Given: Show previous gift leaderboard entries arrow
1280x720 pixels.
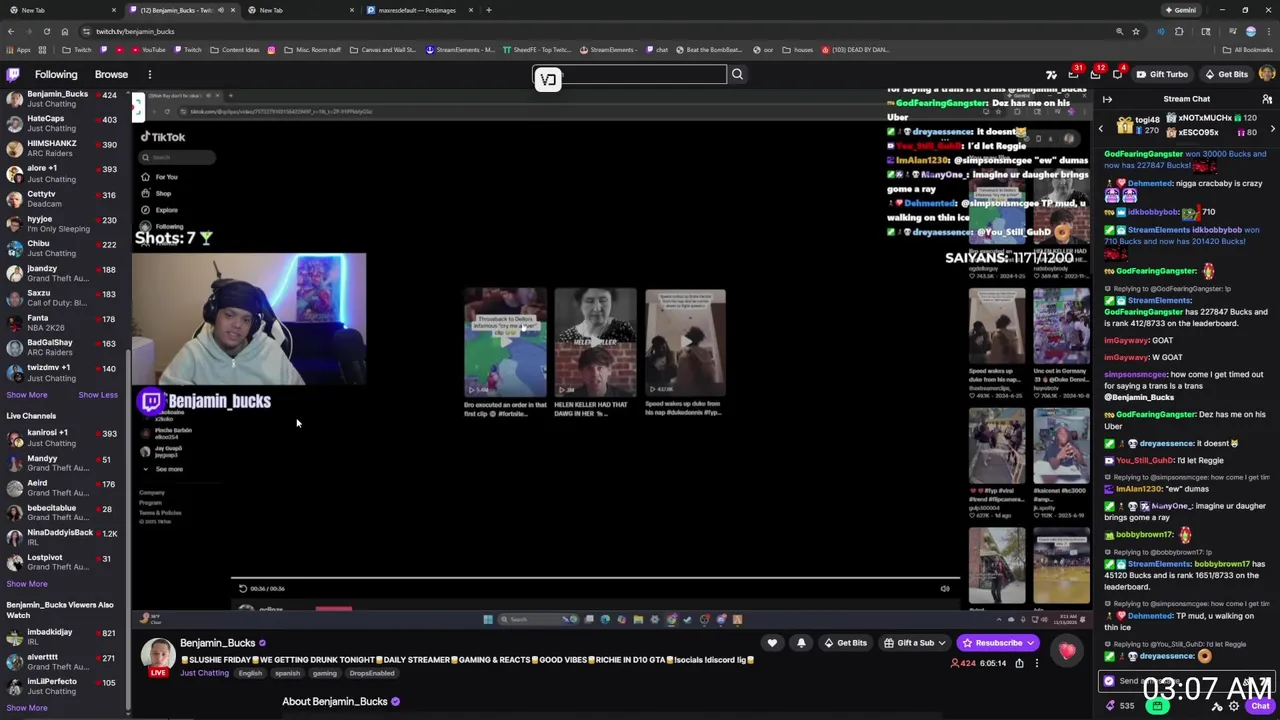Looking at the screenshot, I should [1101, 129].
